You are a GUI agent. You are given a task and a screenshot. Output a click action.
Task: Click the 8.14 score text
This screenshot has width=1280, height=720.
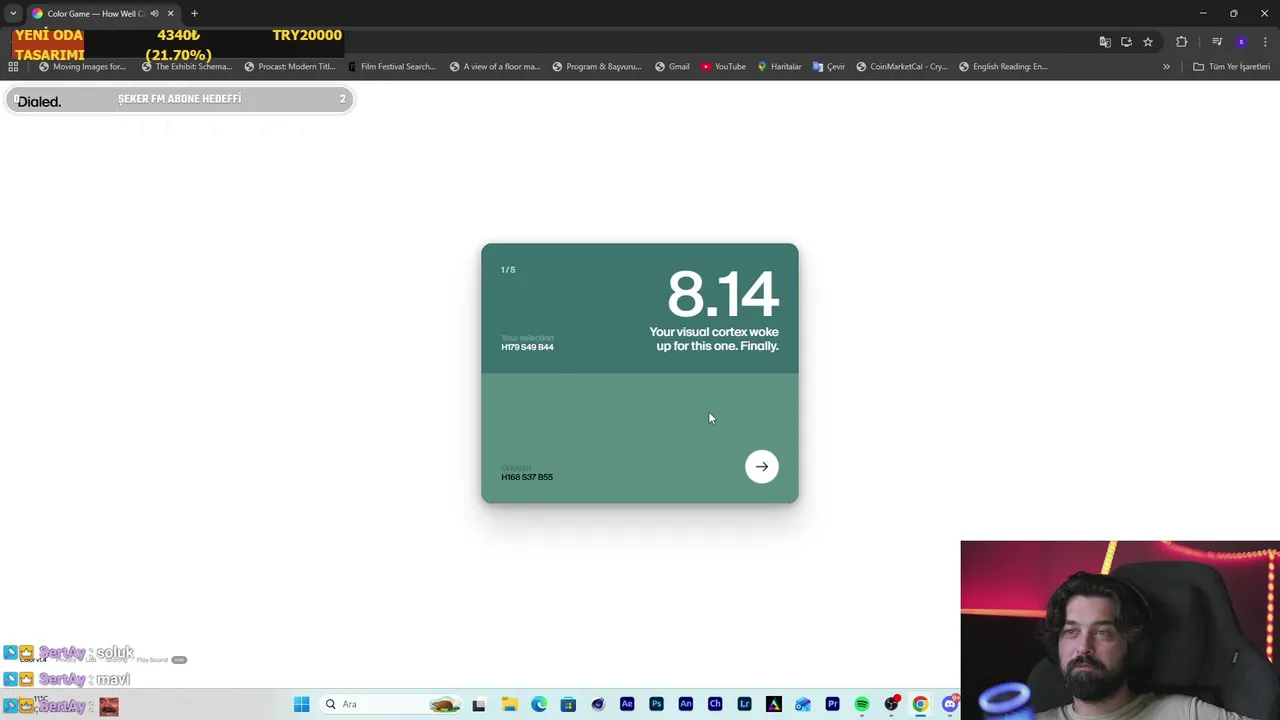(x=722, y=295)
